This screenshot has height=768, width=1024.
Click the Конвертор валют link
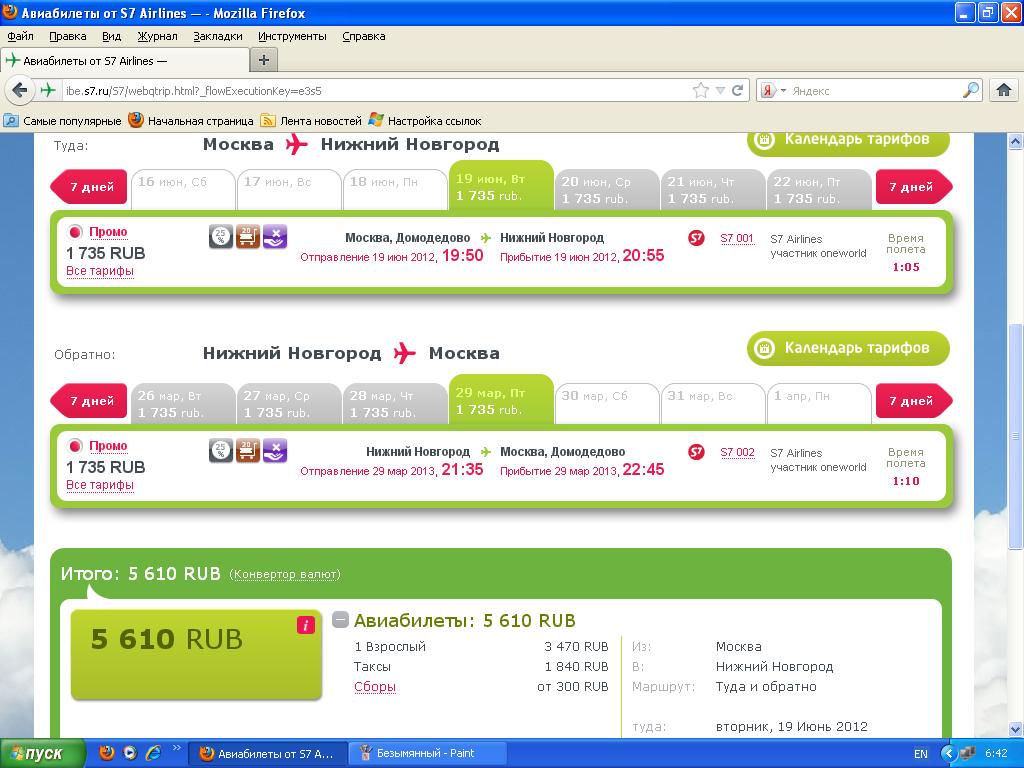tap(285, 574)
